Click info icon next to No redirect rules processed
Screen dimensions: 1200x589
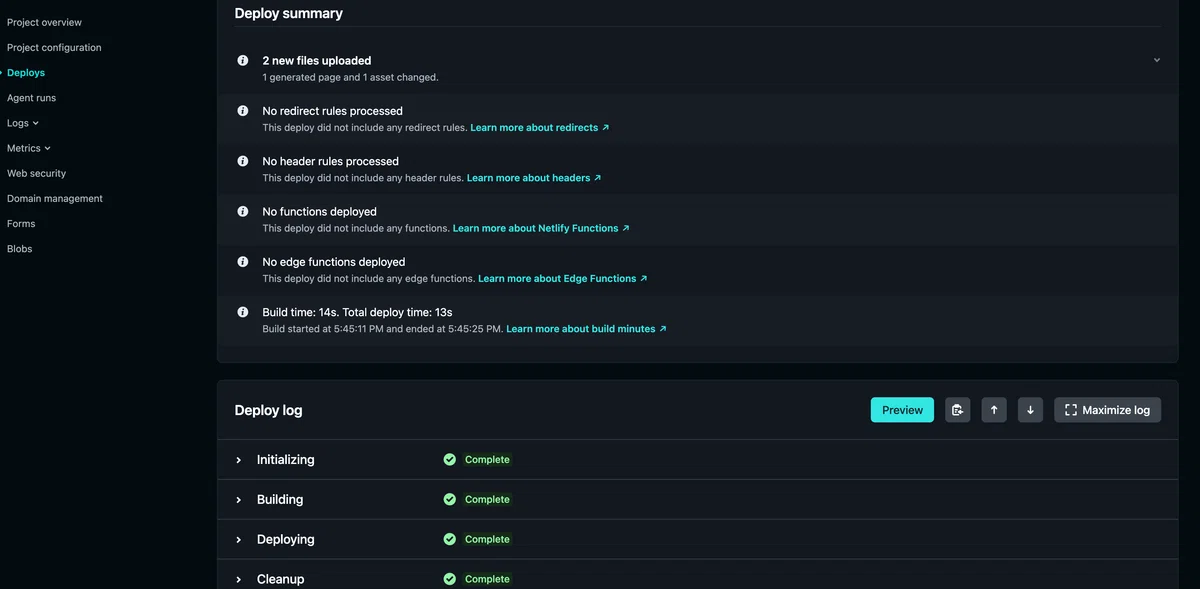tap(243, 111)
